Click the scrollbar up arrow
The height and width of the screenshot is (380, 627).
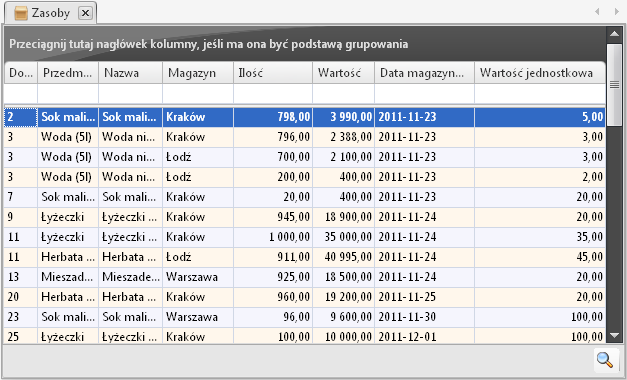614,34
